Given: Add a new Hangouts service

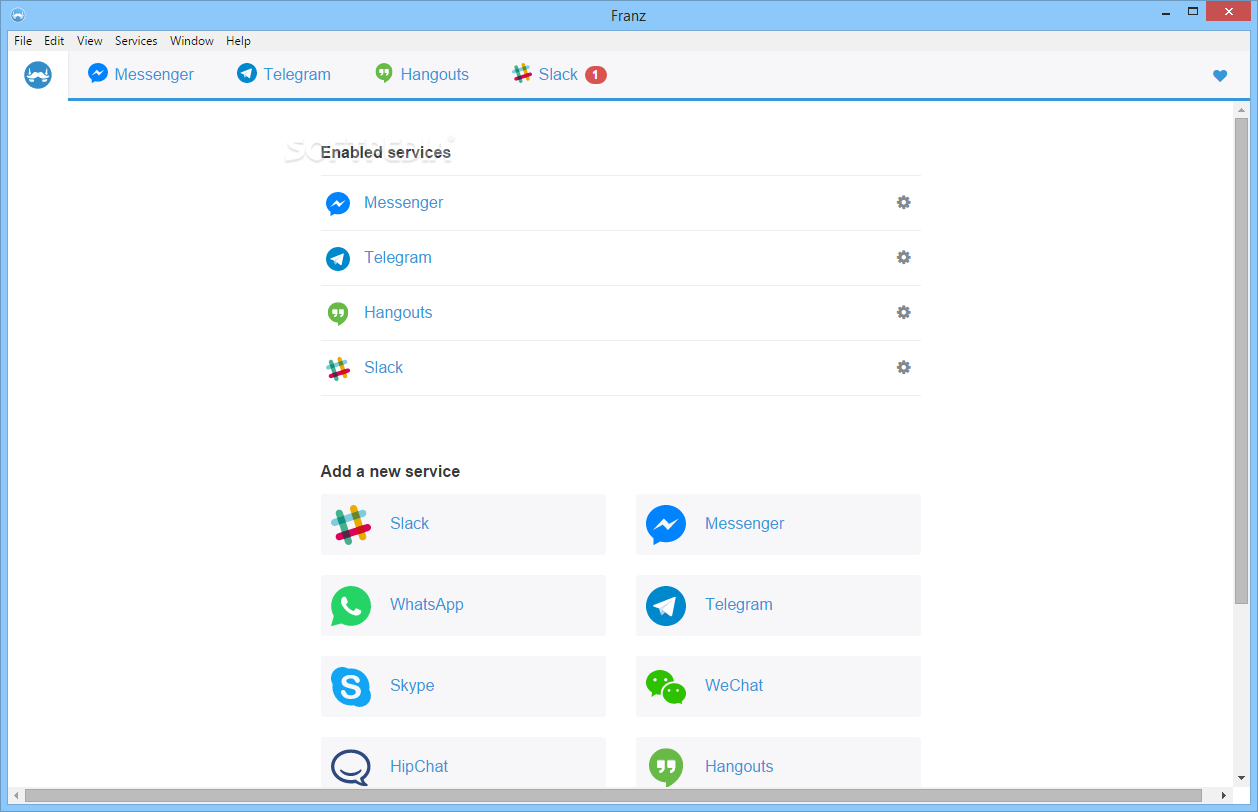Looking at the screenshot, I should [x=778, y=762].
